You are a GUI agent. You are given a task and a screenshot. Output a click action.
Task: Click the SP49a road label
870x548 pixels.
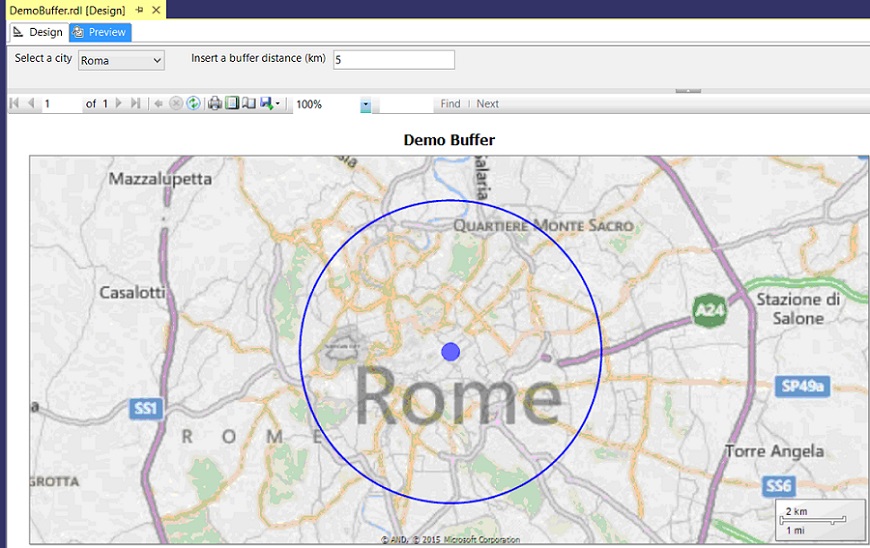[x=802, y=386]
